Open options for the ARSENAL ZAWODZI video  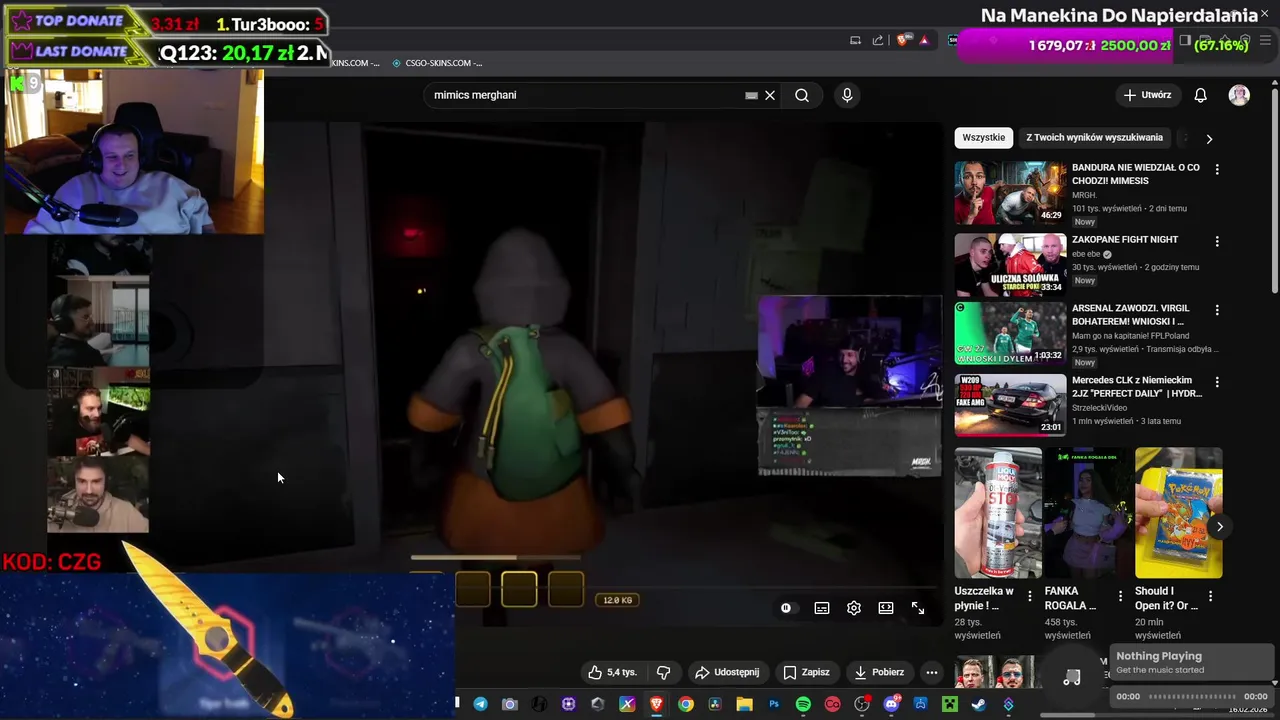point(1217,312)
